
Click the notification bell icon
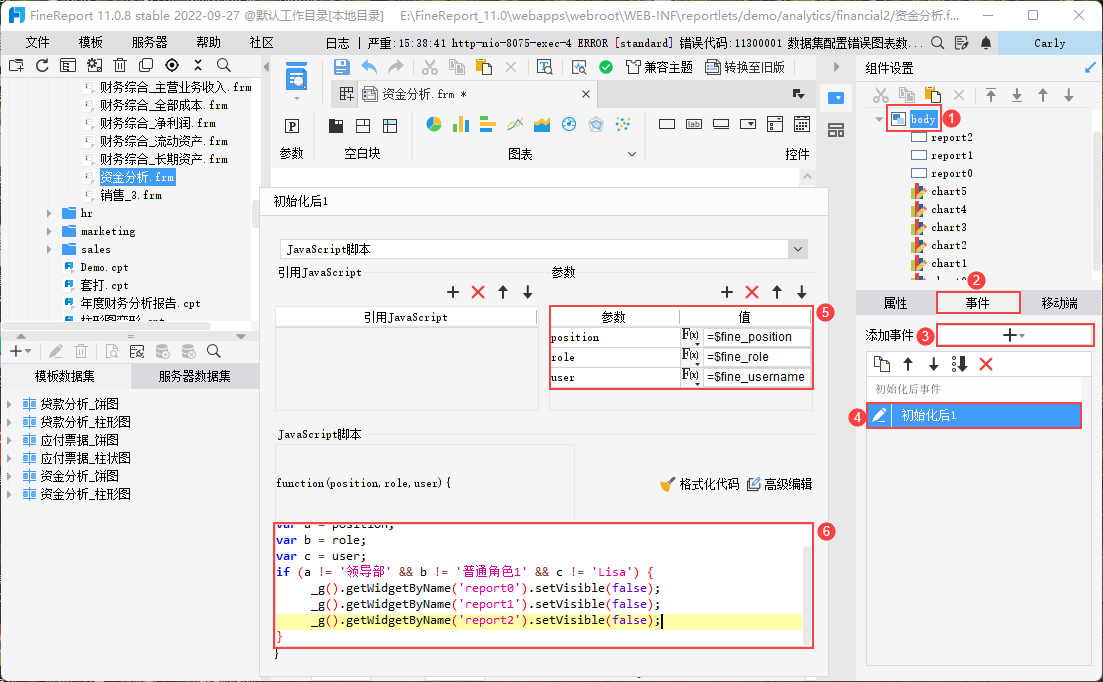point(986,43)
